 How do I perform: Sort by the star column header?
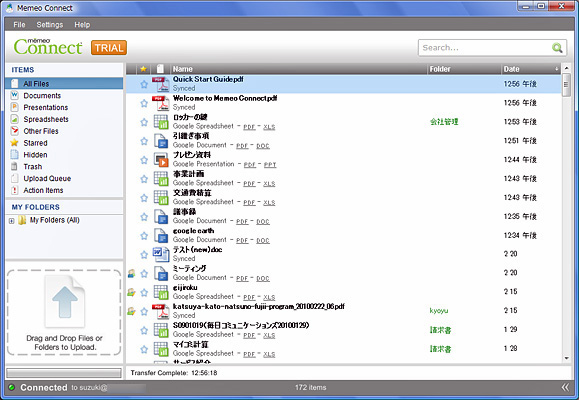pos(144,69)
